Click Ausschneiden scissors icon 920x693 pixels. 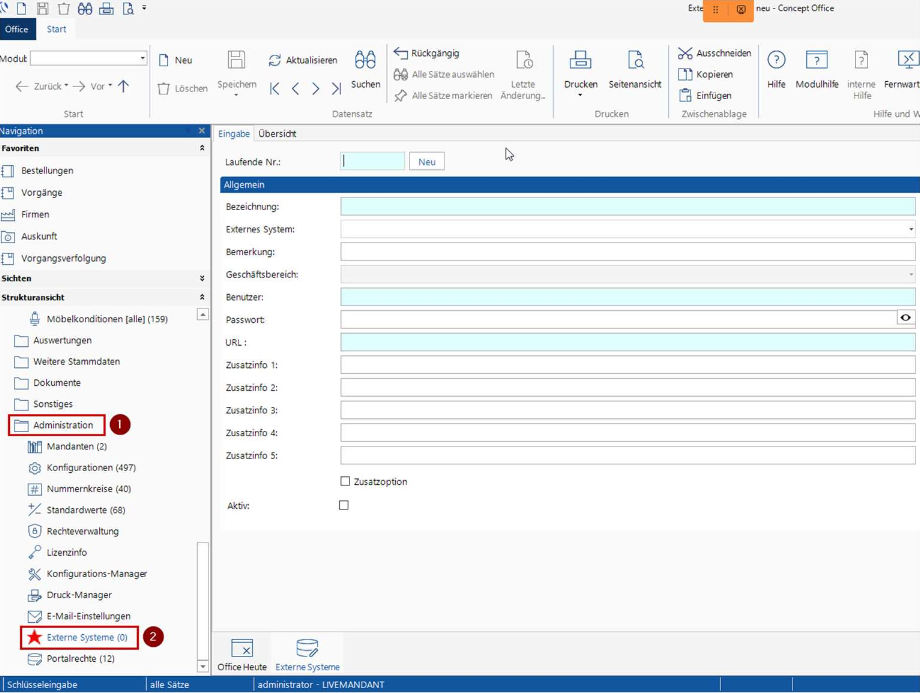[685, 53]
